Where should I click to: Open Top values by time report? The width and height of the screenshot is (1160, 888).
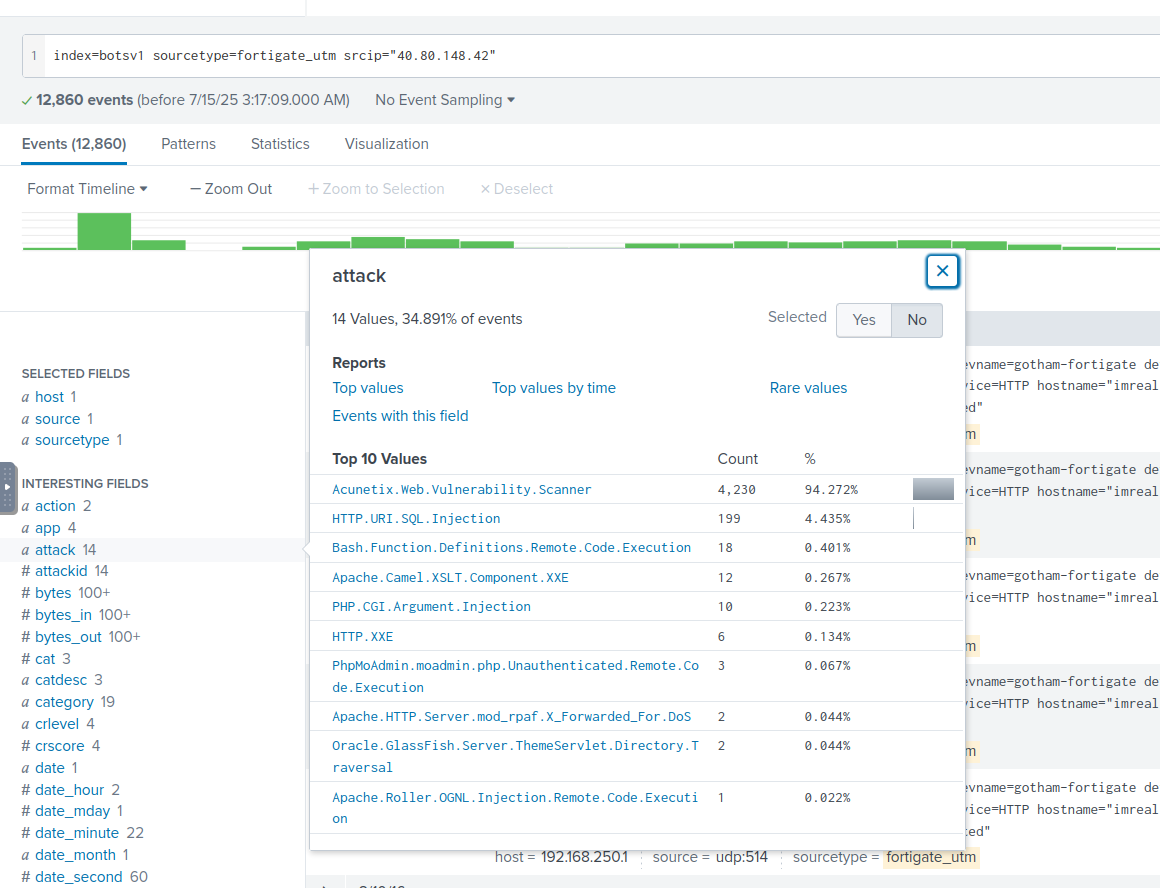[x=553, y=388]
